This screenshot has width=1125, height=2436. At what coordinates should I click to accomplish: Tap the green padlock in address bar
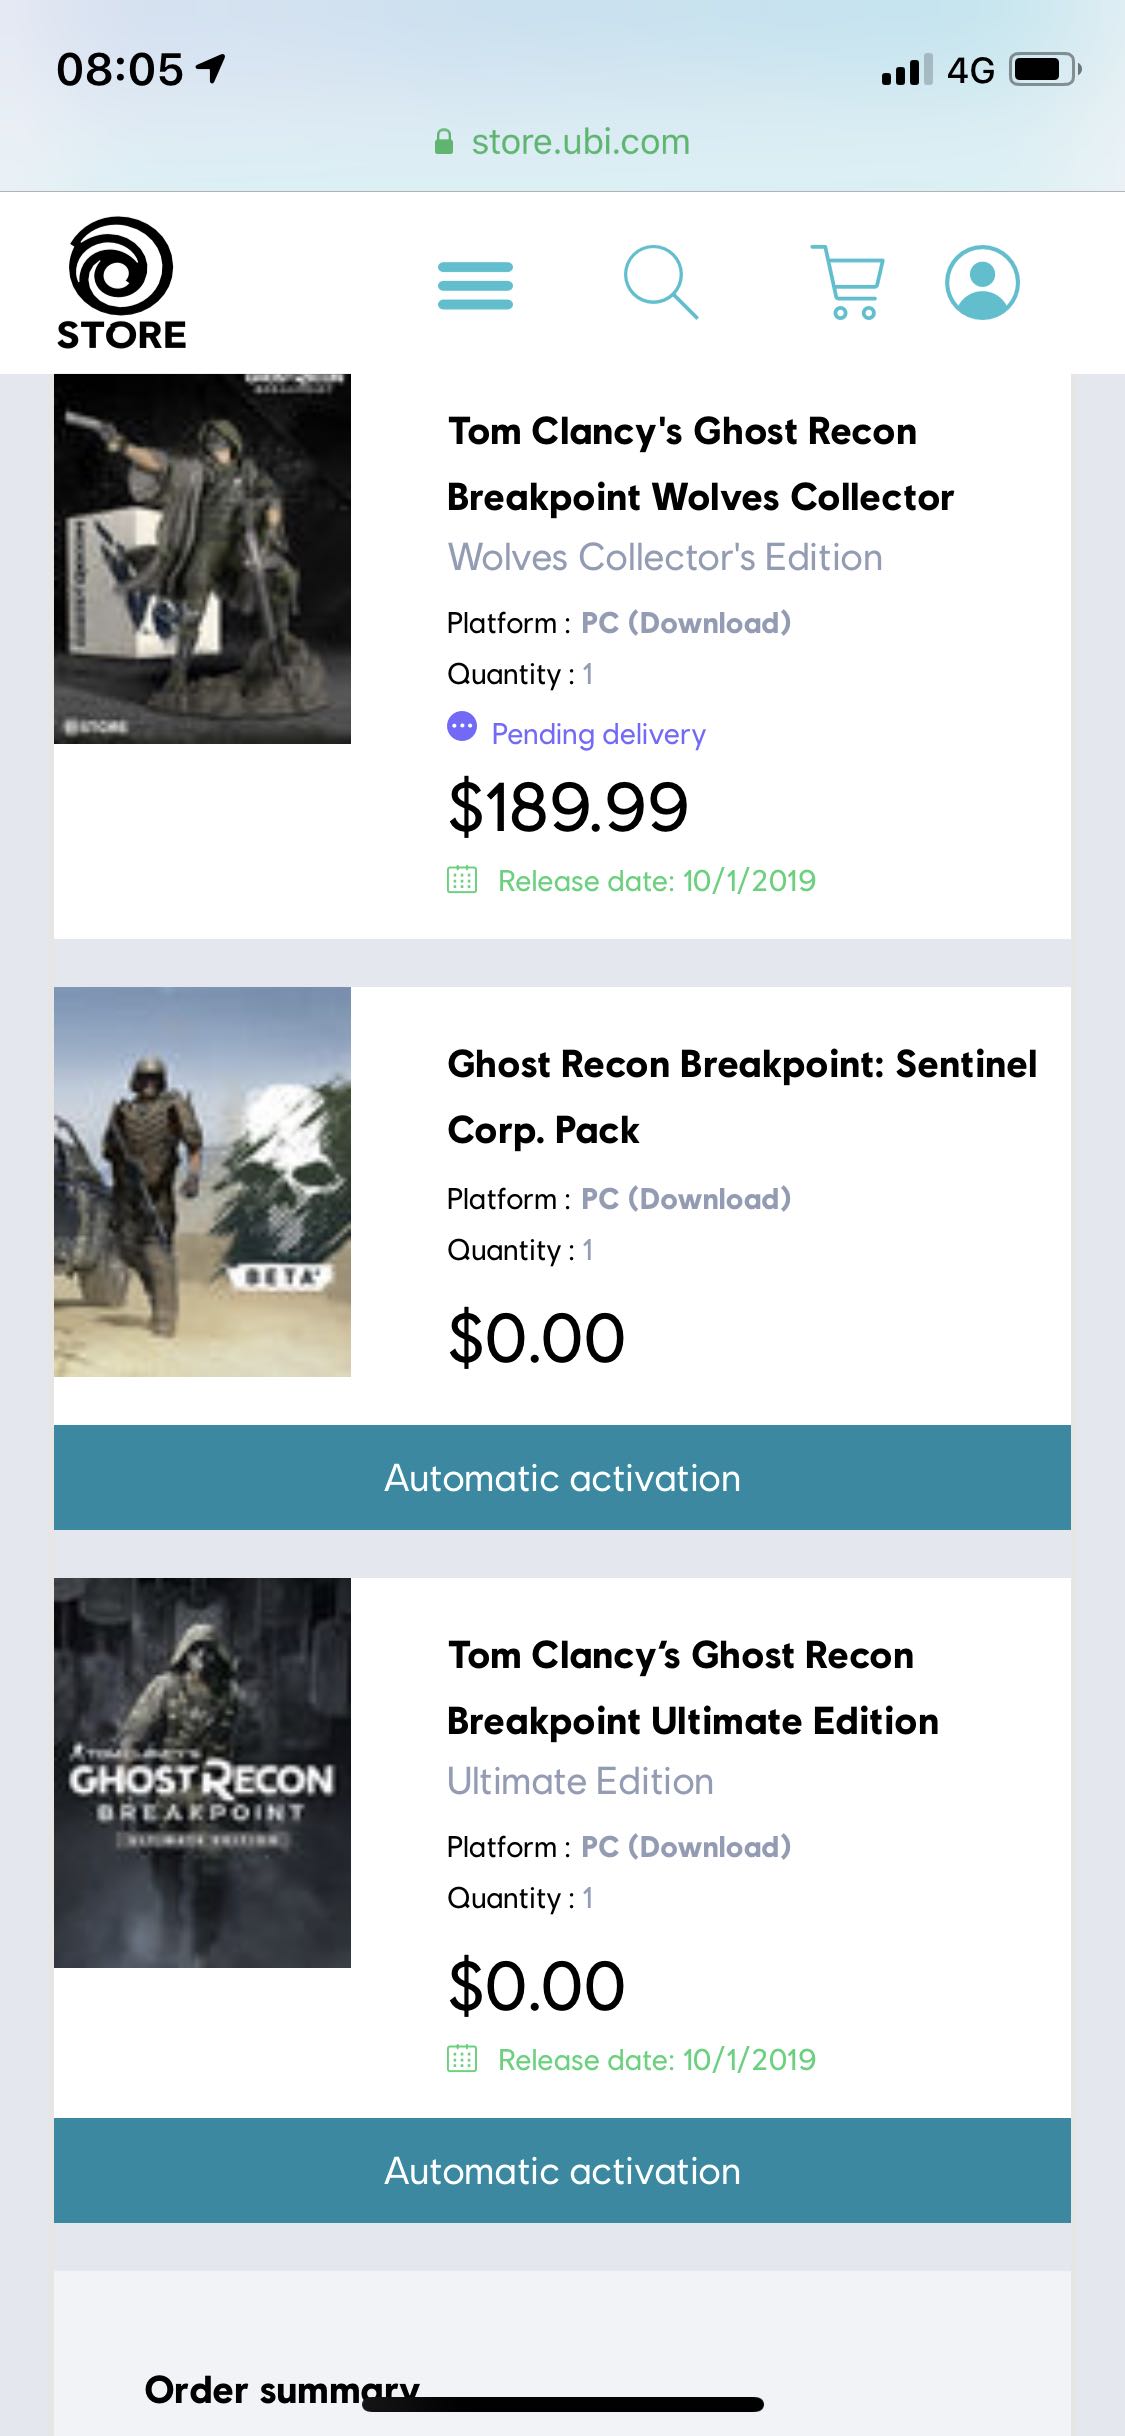pos(444,142)
